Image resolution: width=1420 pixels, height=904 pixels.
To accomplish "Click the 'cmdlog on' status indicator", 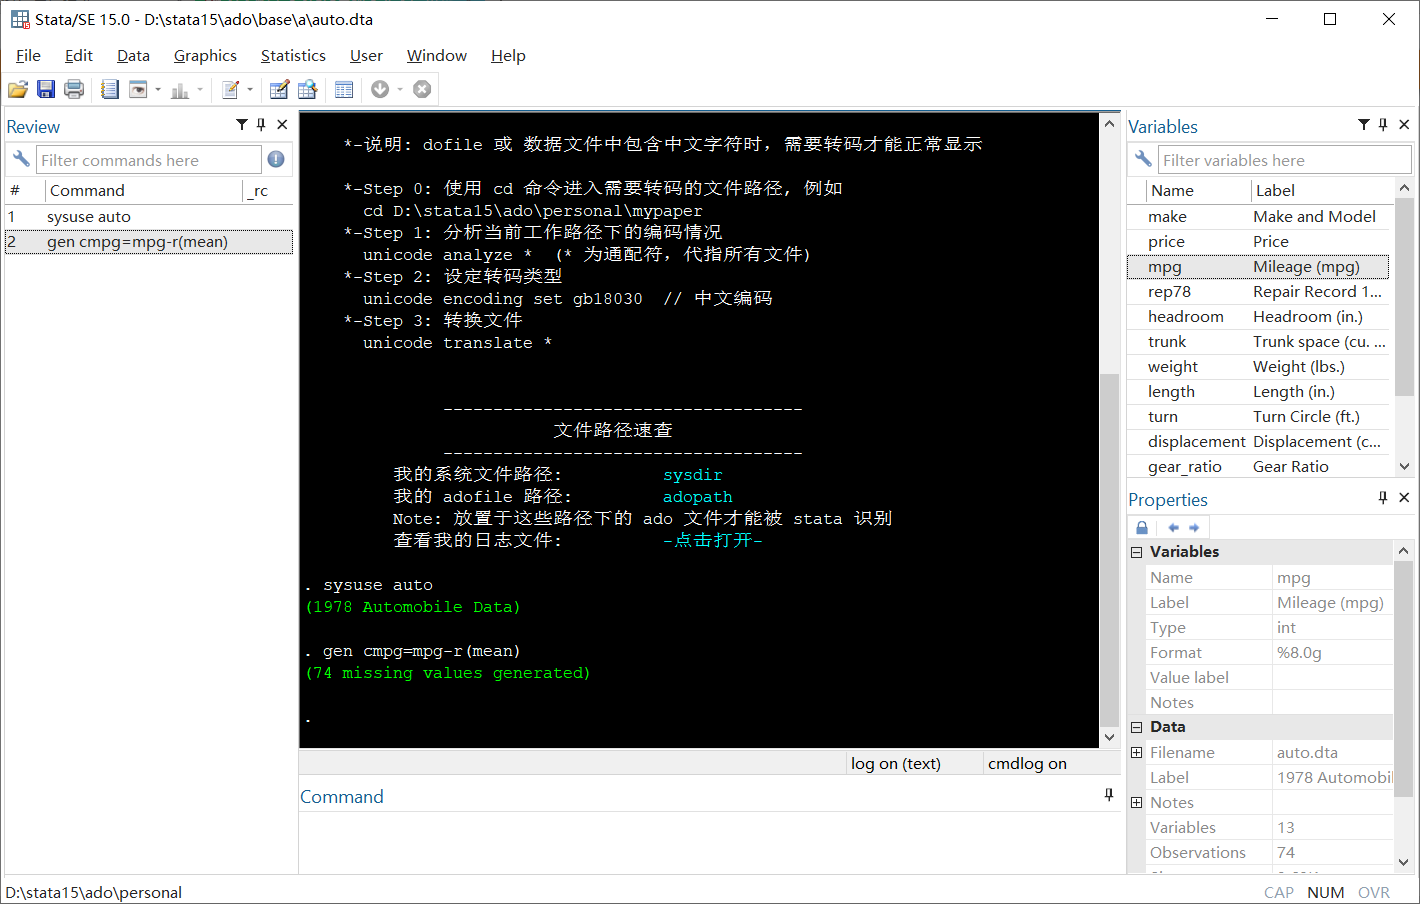I will click(1027, 764).
